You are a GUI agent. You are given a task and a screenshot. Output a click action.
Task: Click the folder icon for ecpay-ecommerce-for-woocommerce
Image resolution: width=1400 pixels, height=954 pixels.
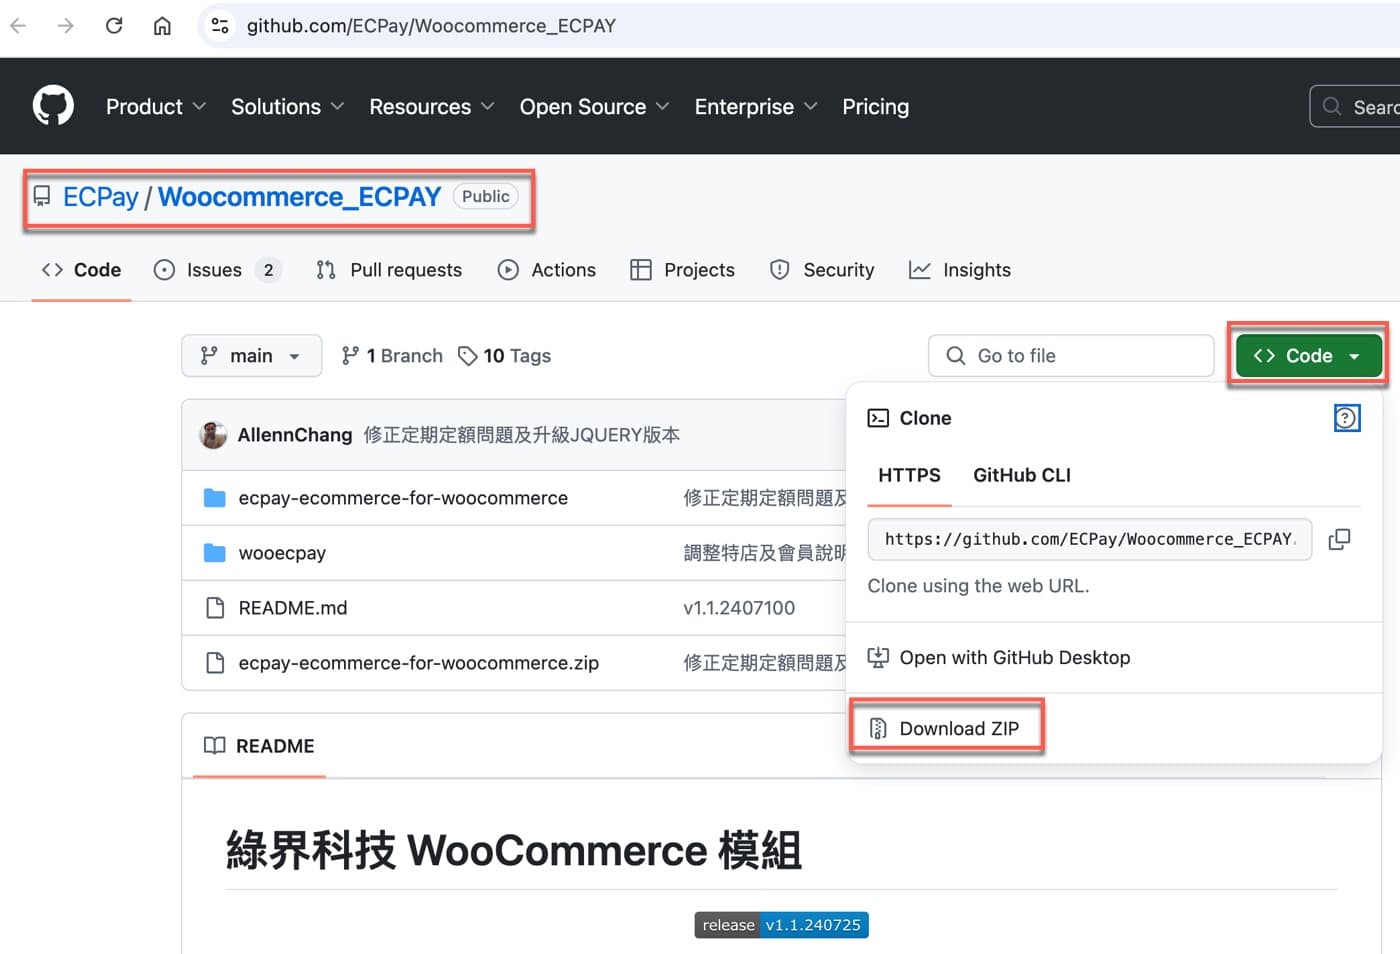214,497
